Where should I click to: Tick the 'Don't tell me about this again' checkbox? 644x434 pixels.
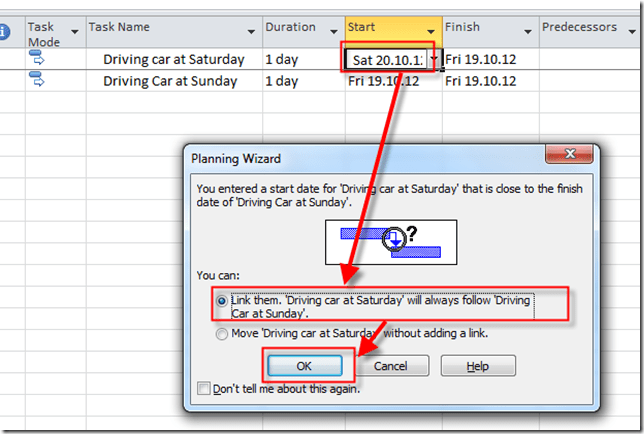[205, 388]
